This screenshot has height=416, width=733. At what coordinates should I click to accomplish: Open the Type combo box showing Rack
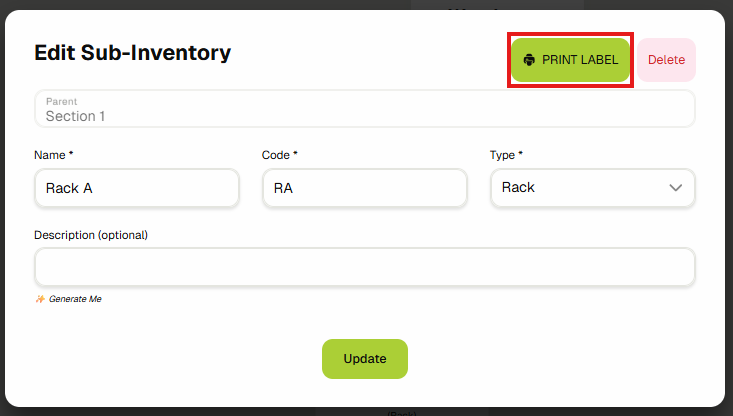(592, 188)
